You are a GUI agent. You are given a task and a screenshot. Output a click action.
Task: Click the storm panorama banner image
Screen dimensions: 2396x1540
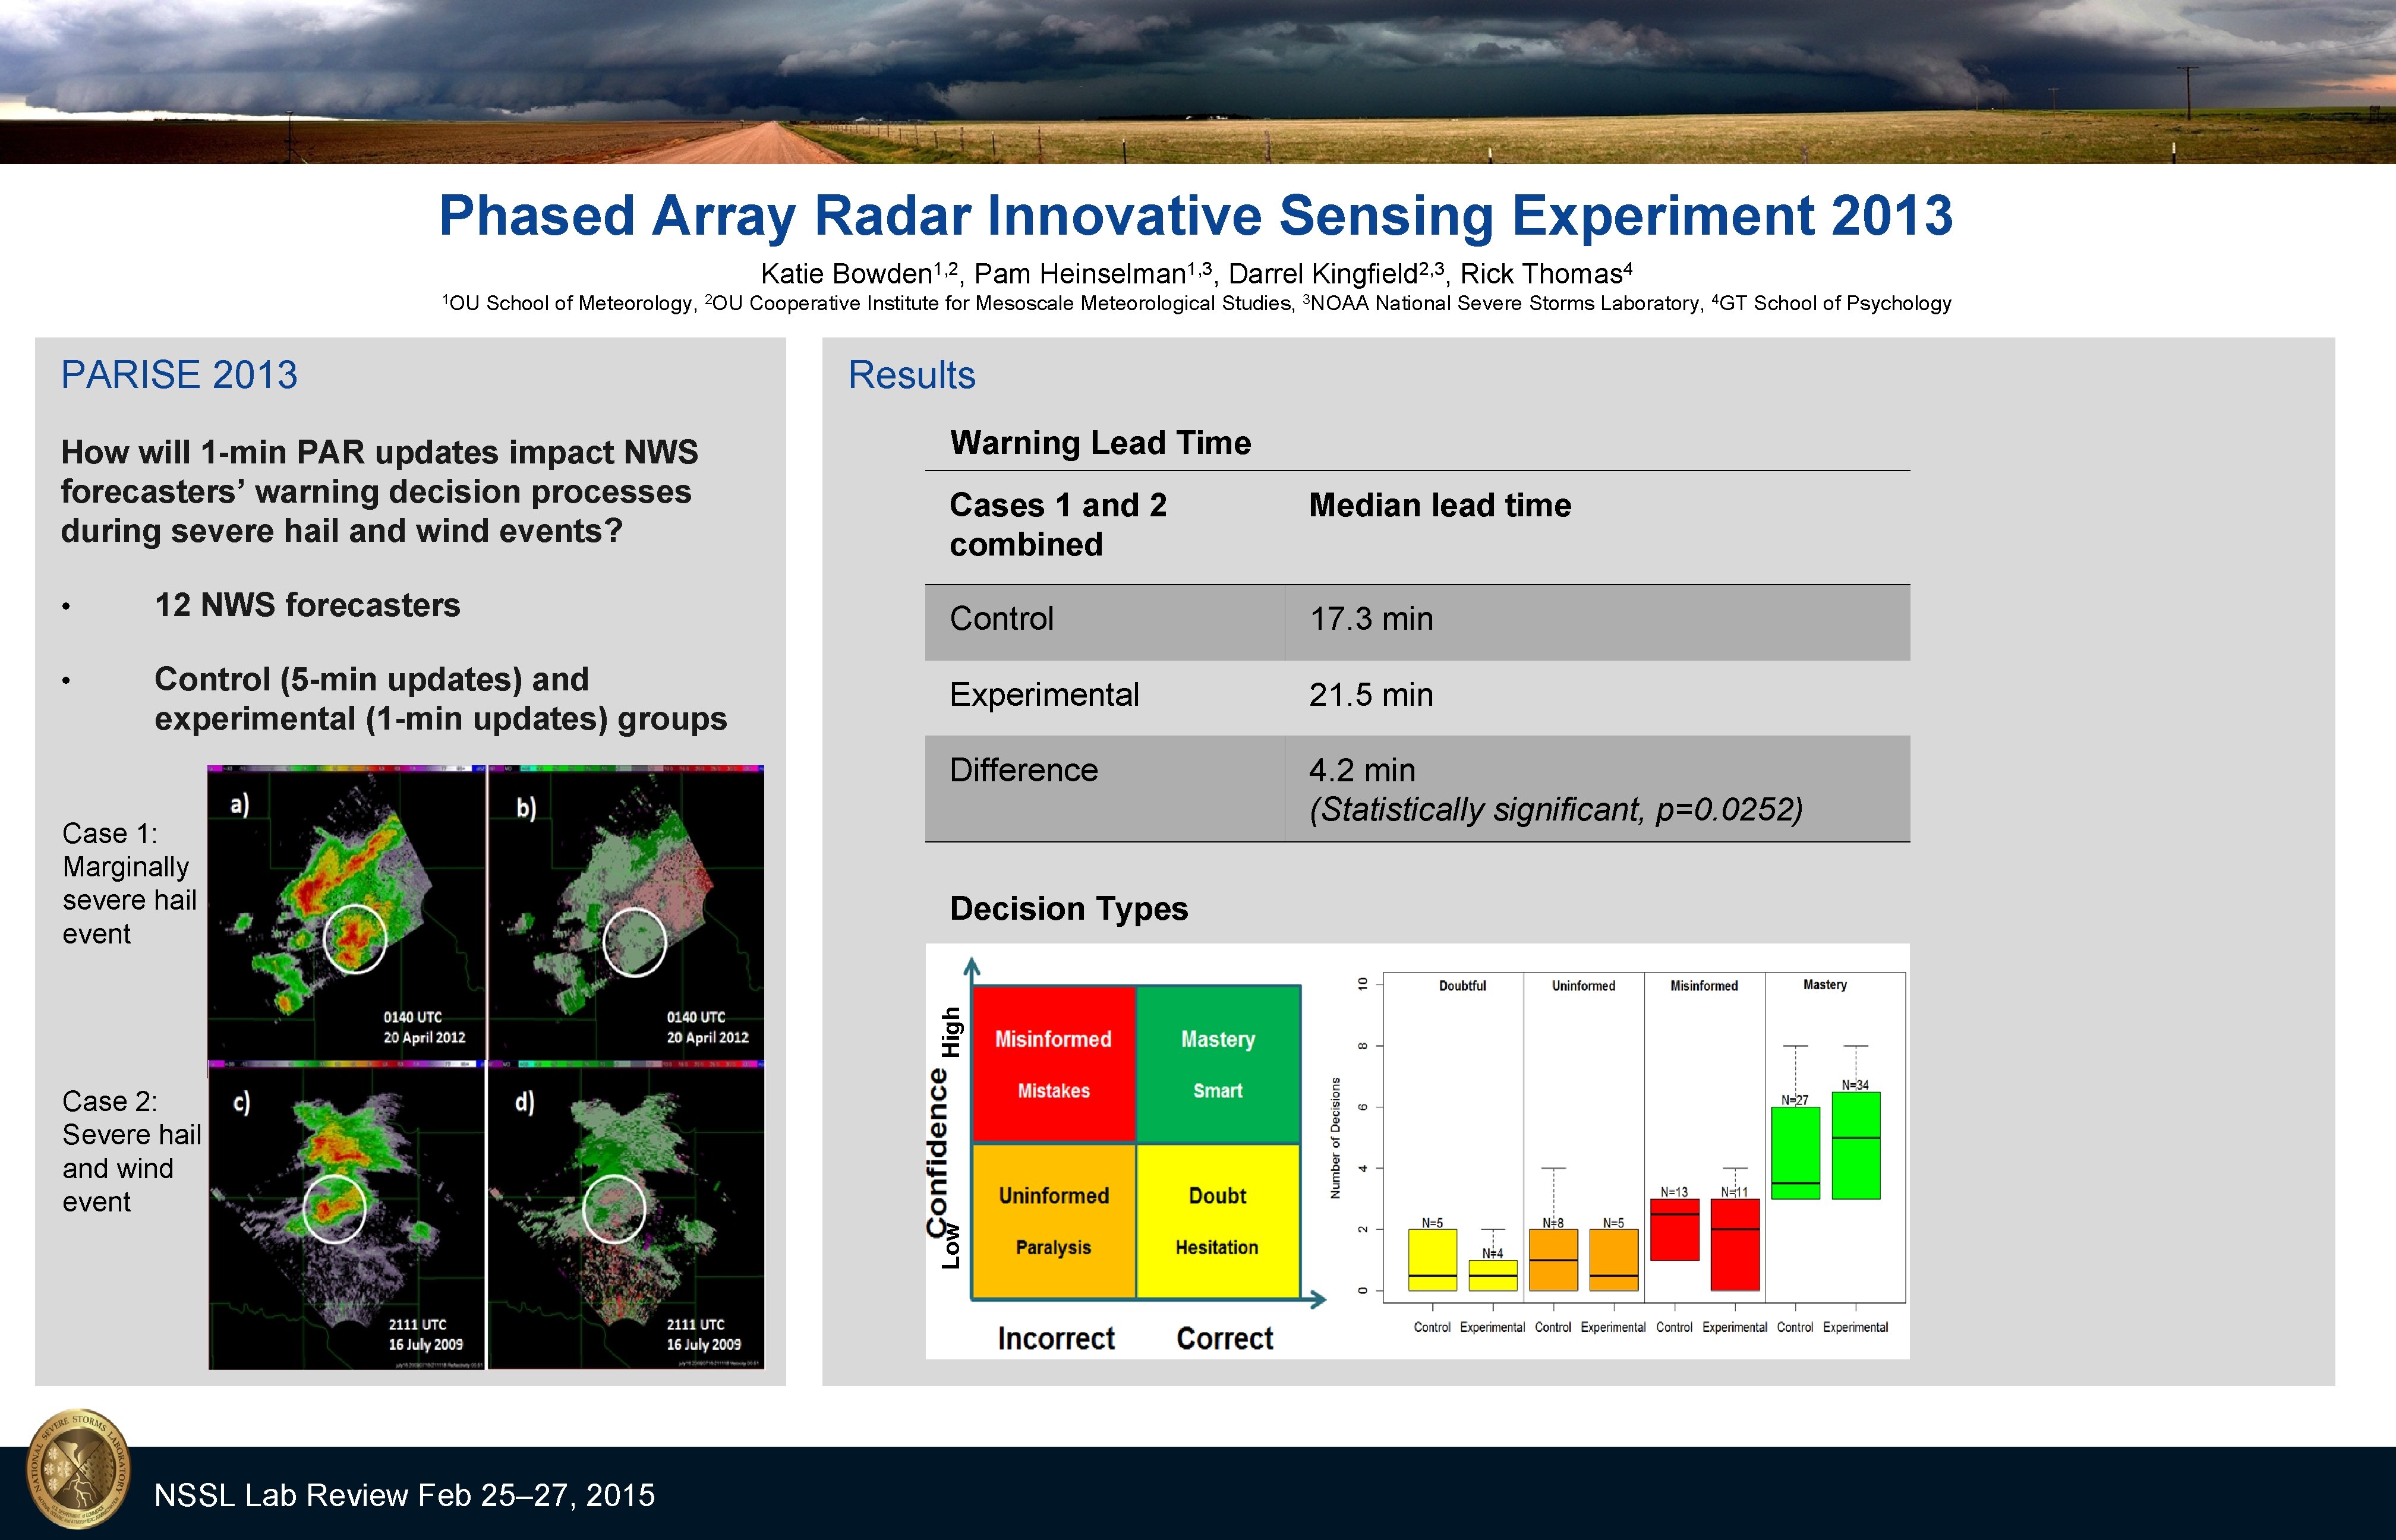click(1198, 80)
